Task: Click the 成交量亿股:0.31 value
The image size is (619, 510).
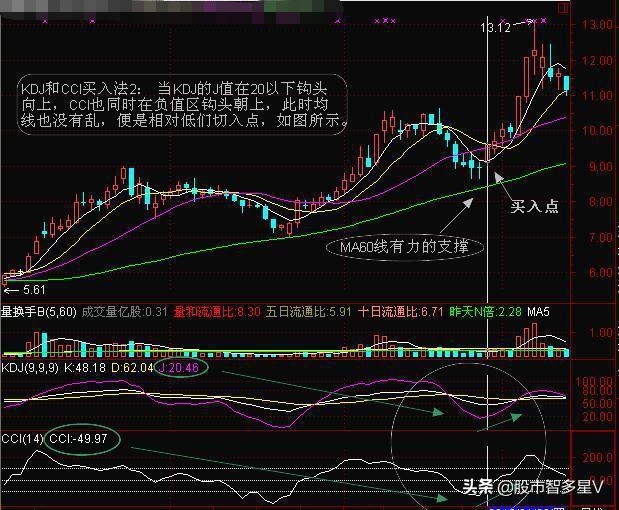Action: pos(125,312)
